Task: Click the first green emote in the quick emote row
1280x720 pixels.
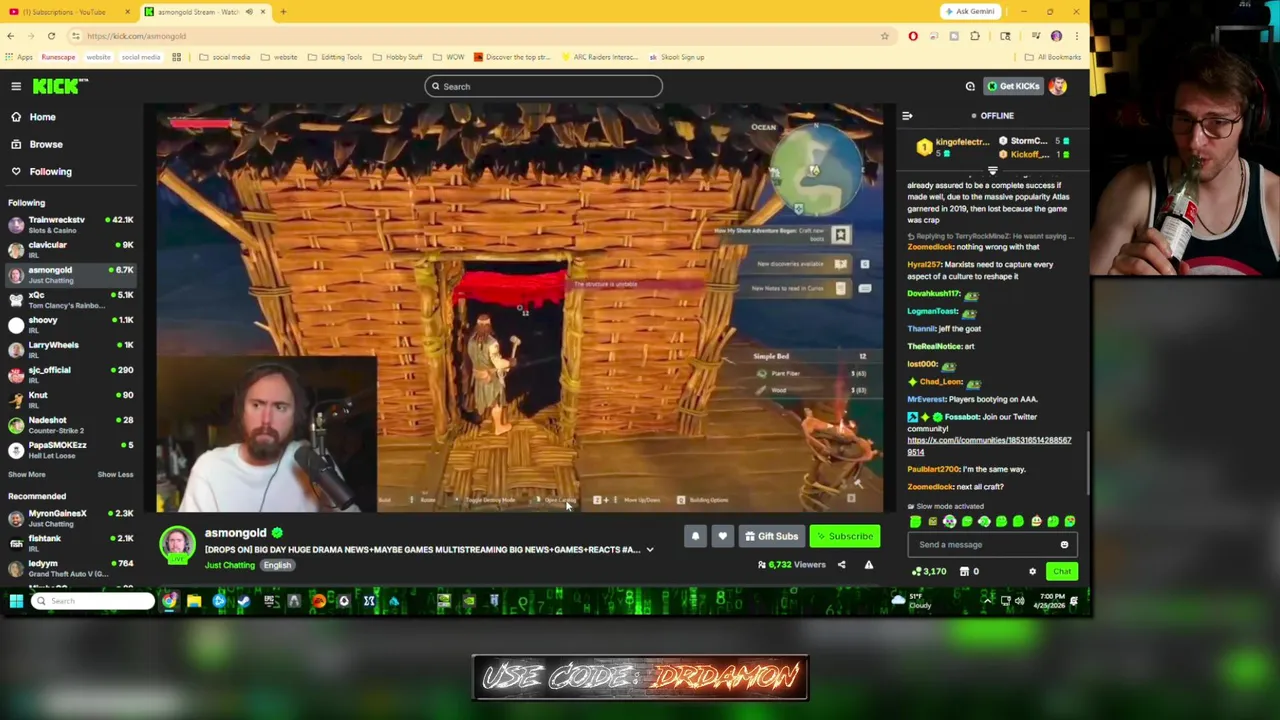Action: click(x=915, y=521)
